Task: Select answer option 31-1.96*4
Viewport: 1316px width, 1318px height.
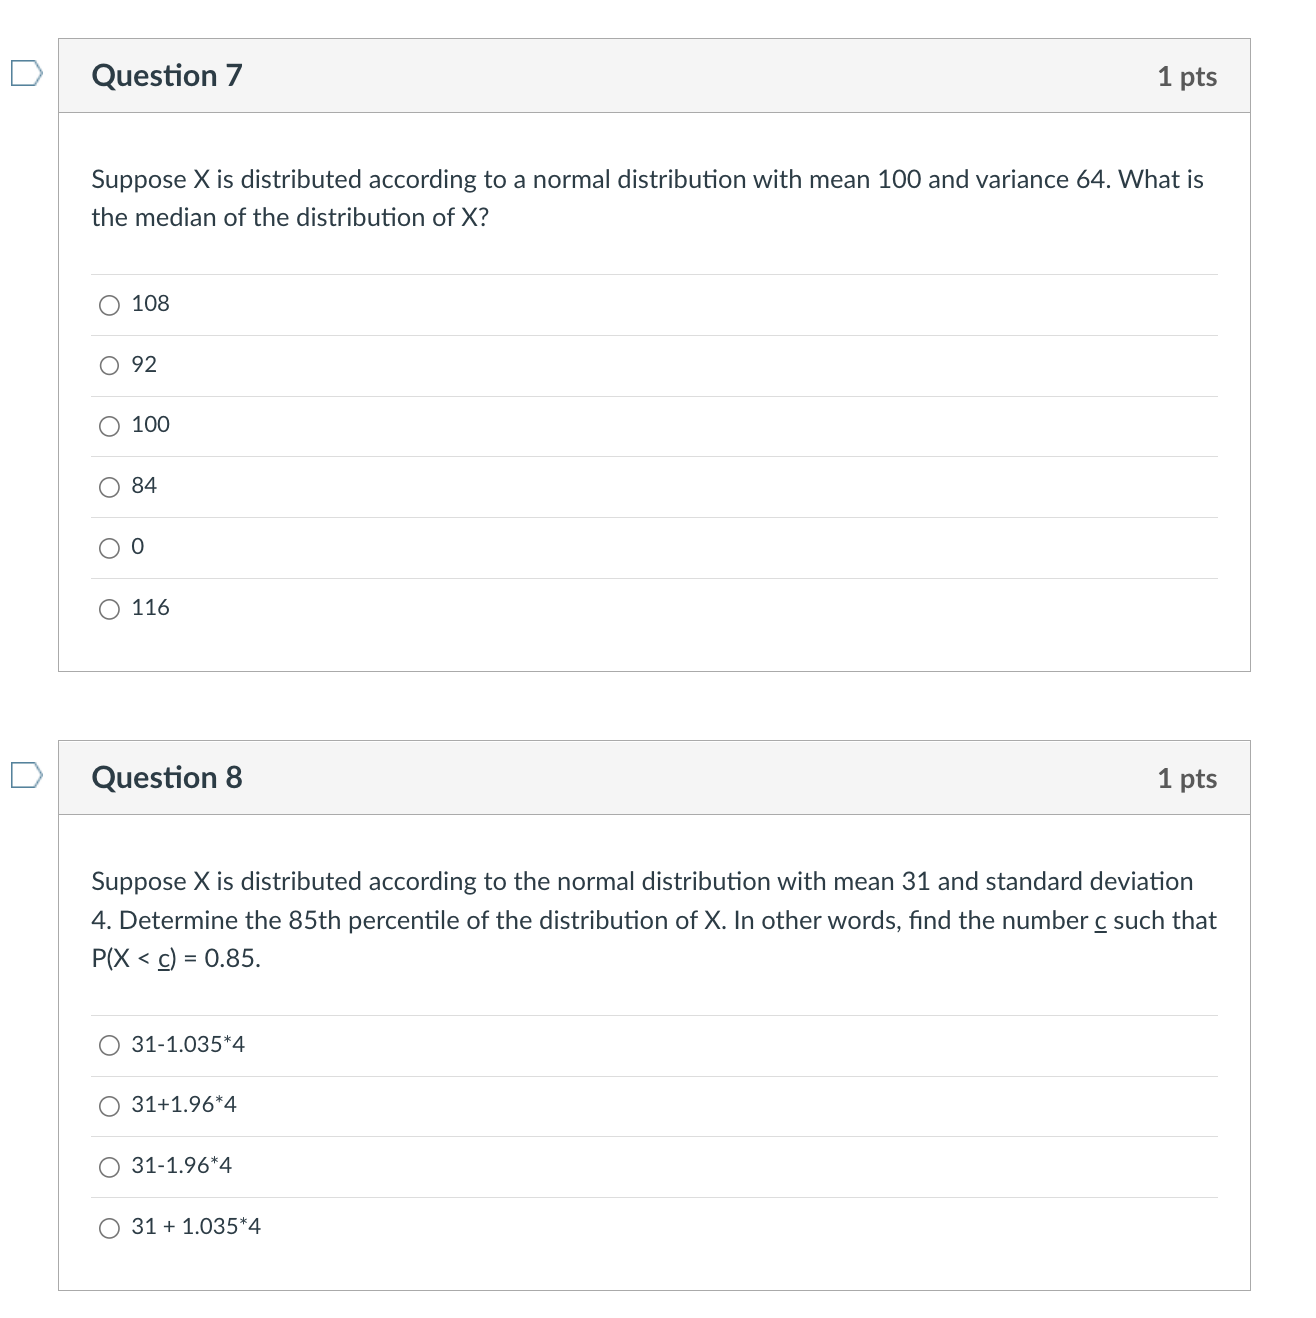Action: 109,1167
